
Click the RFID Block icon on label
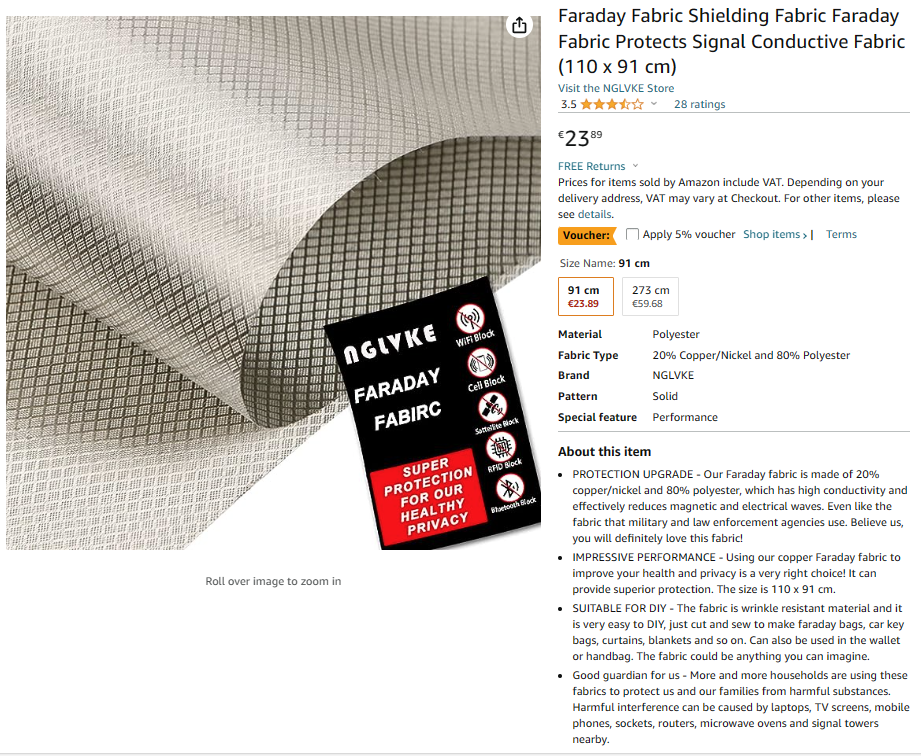coord(501,448)
